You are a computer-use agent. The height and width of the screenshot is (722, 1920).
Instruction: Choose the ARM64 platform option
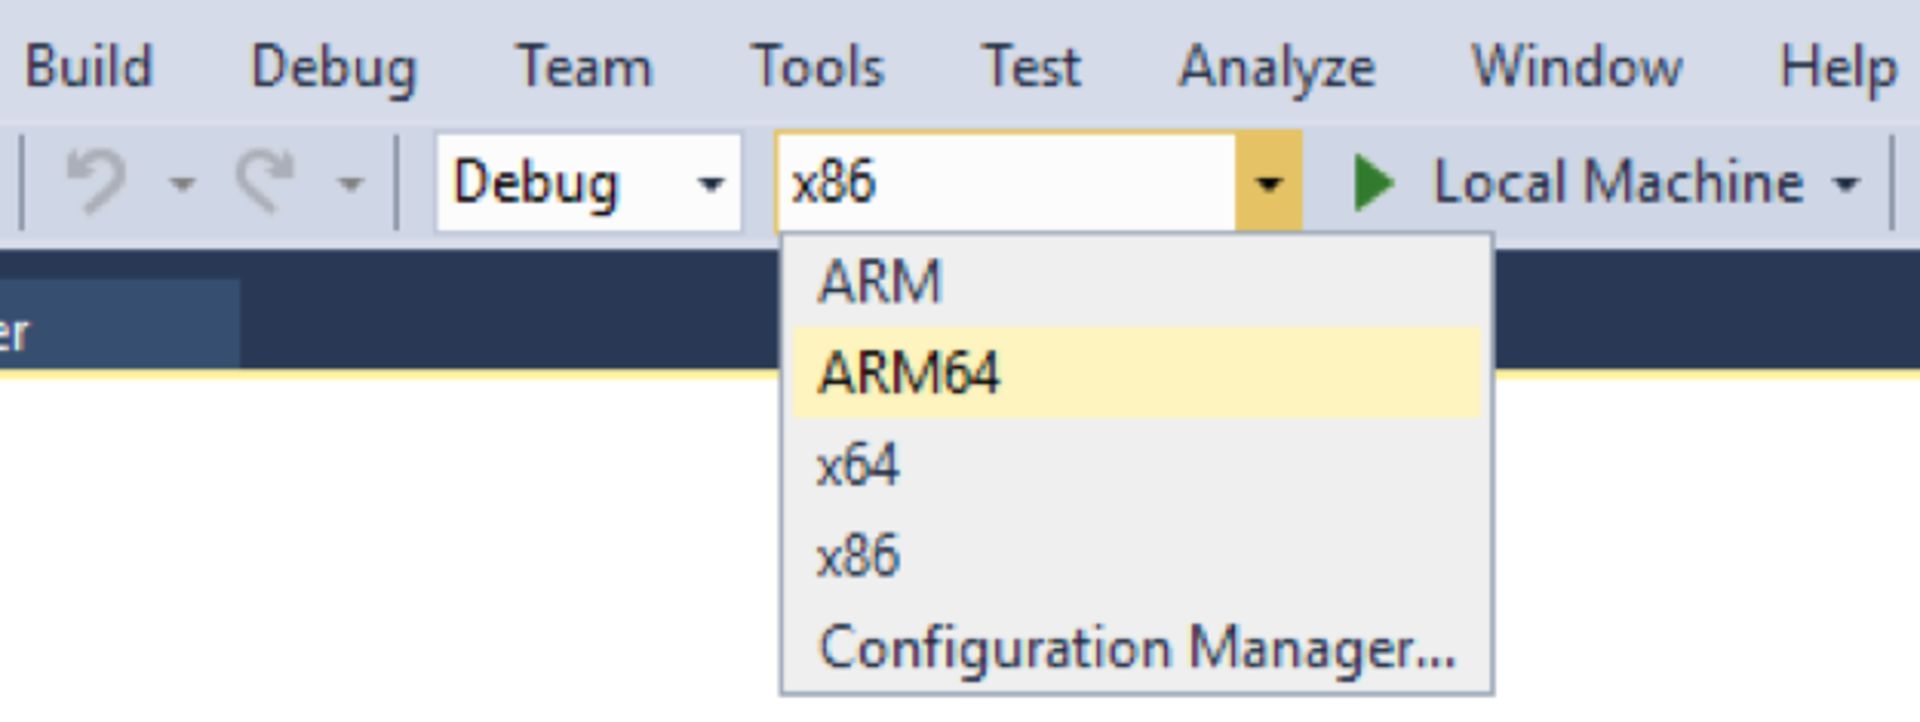(x=908, y=373)
